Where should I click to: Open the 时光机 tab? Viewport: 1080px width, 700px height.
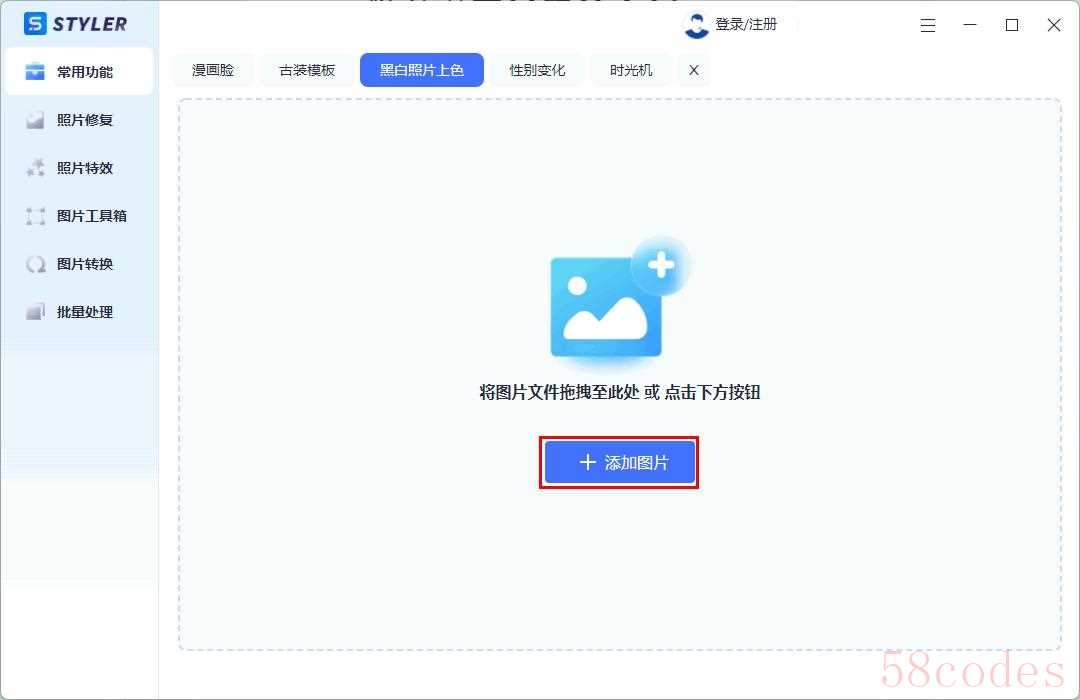[631, 70]
